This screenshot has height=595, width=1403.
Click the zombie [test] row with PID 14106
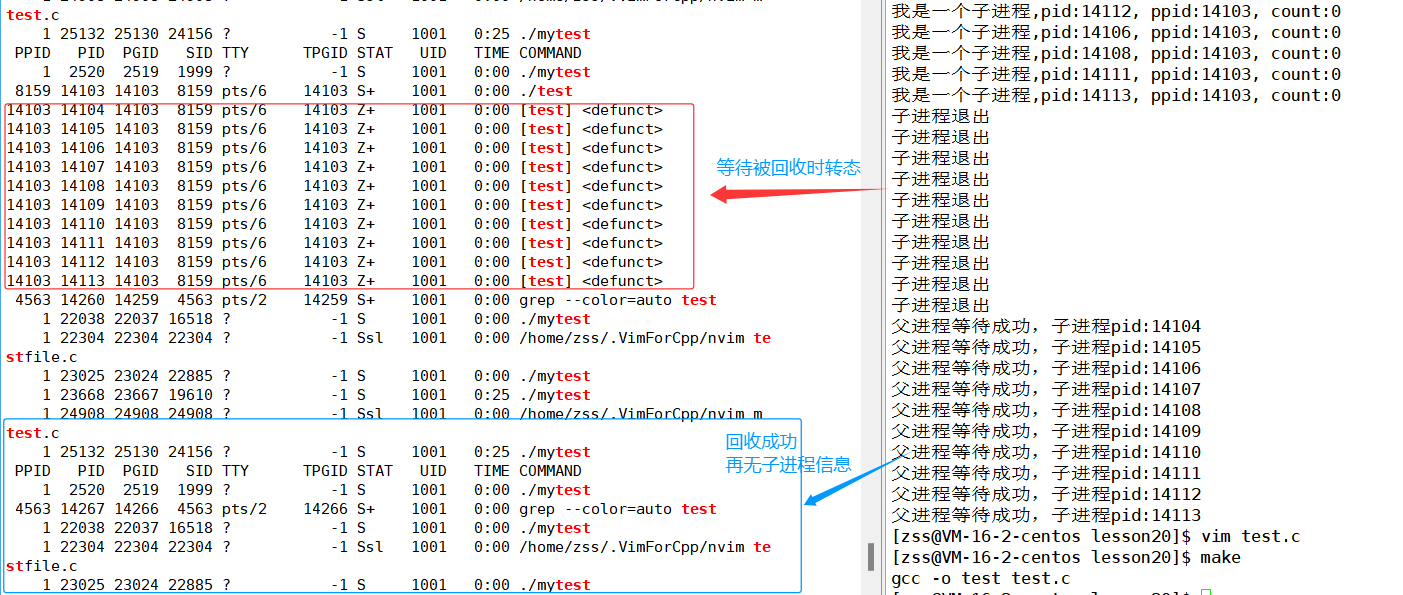click(335, 148)
